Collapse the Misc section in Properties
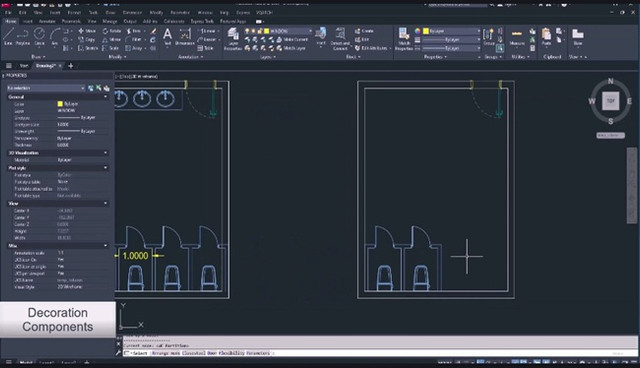The image size is (640, 368). point(106,246)
